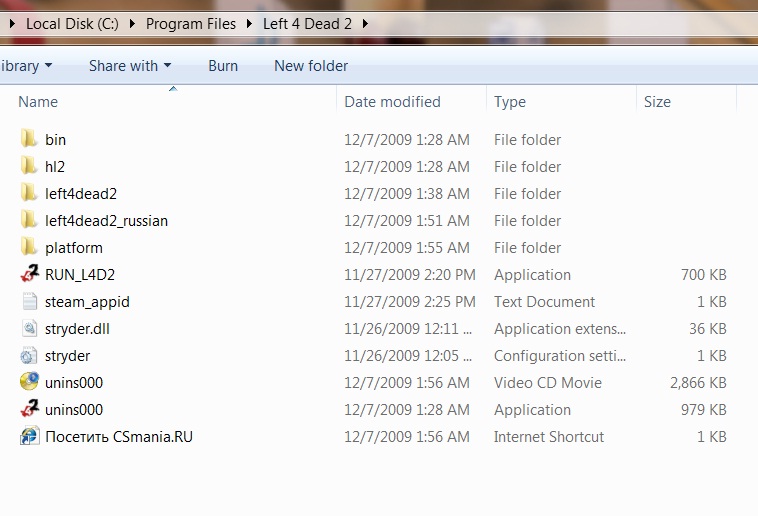Click the 2,866 KB size value

pyautogui.click(x=699, y=383)
